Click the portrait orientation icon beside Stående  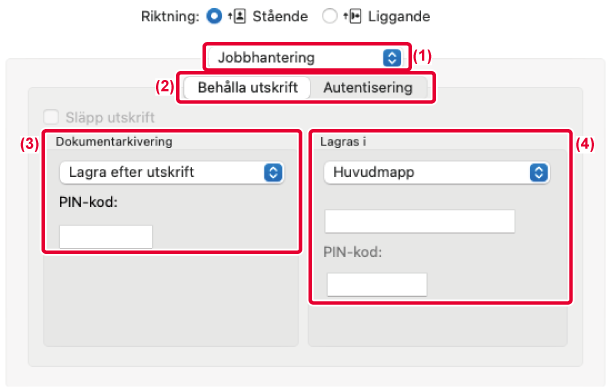[x=237, y=16]
